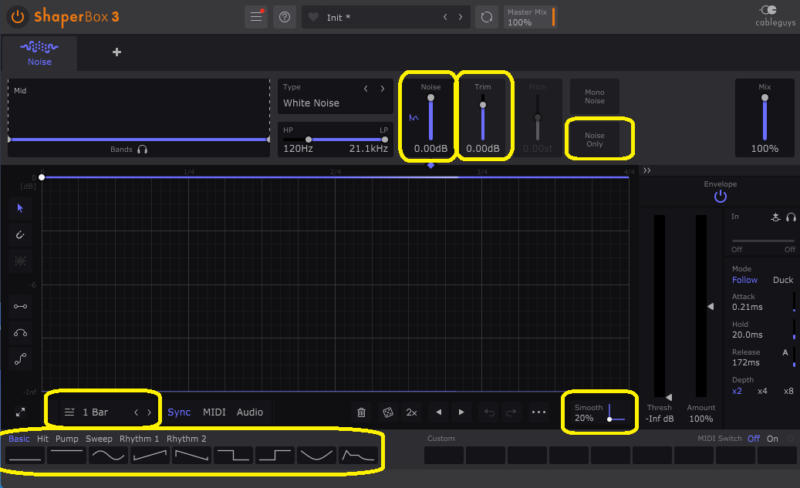Enable Noise Only mode
This screenshot has width=800, height=488.
595,141
